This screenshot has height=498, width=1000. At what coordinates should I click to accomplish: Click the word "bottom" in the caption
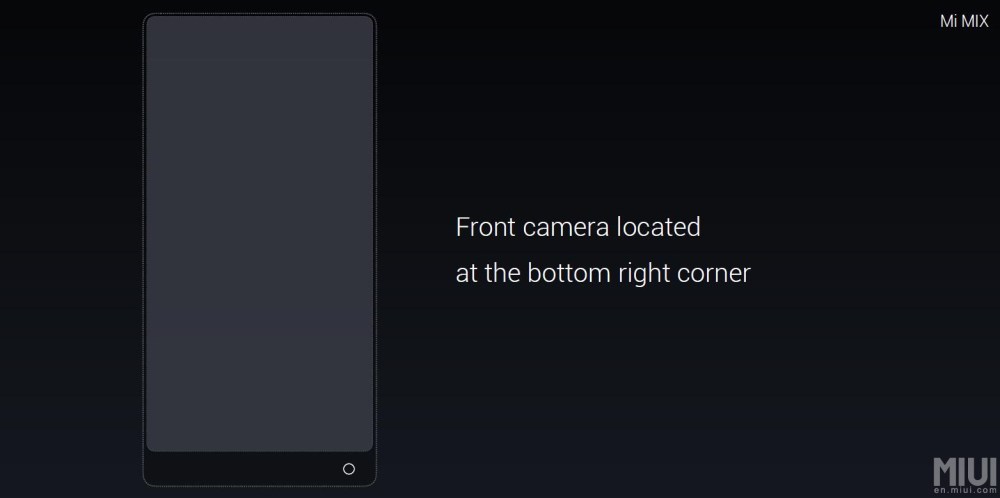pyautogui.click(x=569, y=273)
